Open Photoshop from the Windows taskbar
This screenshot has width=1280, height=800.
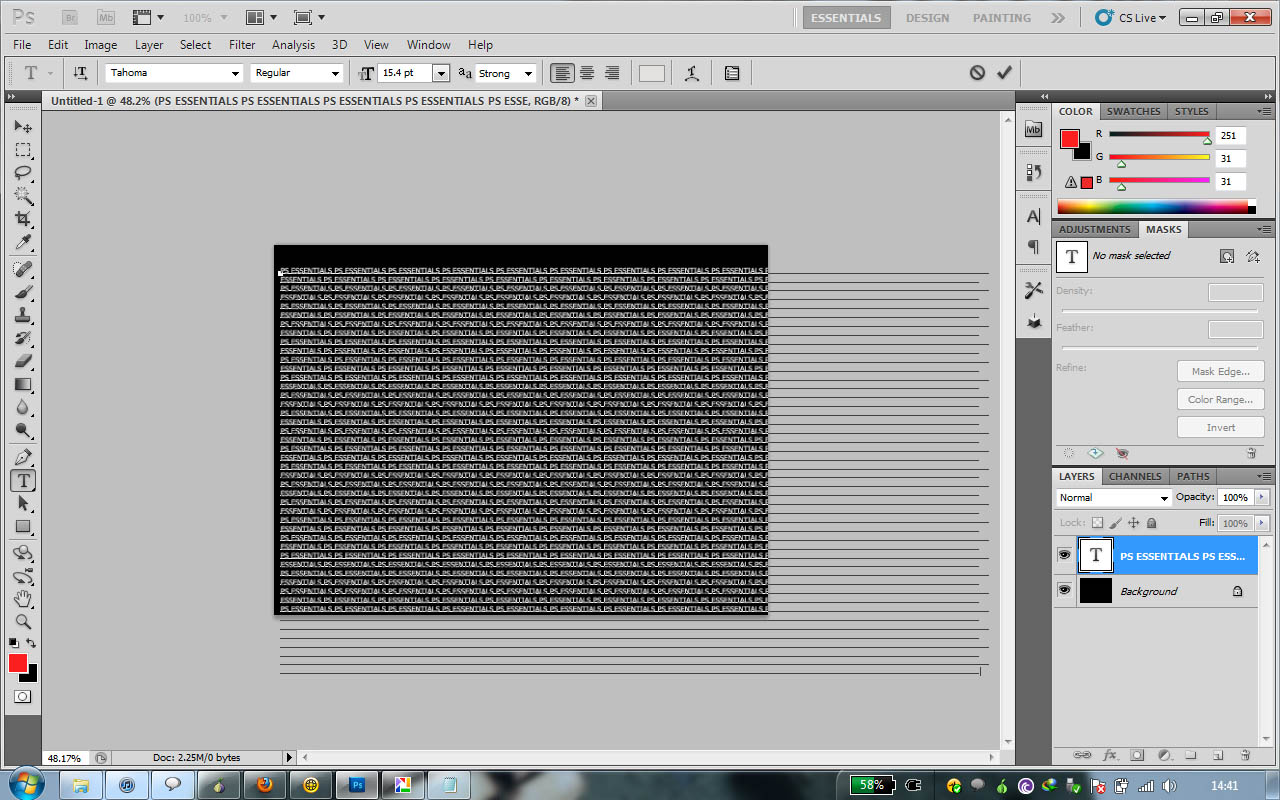click(357, 784)
